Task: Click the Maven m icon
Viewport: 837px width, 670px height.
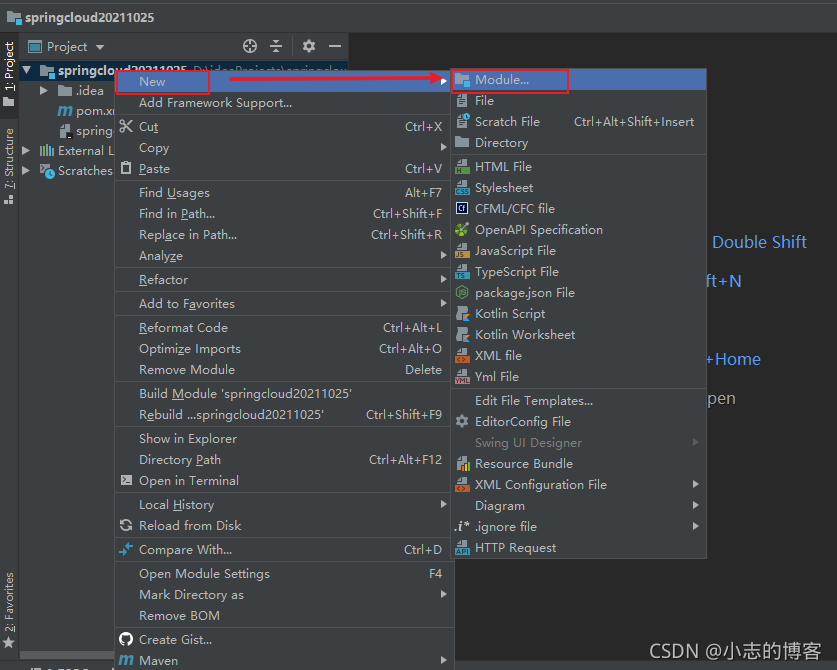Action: pos(126,660)
